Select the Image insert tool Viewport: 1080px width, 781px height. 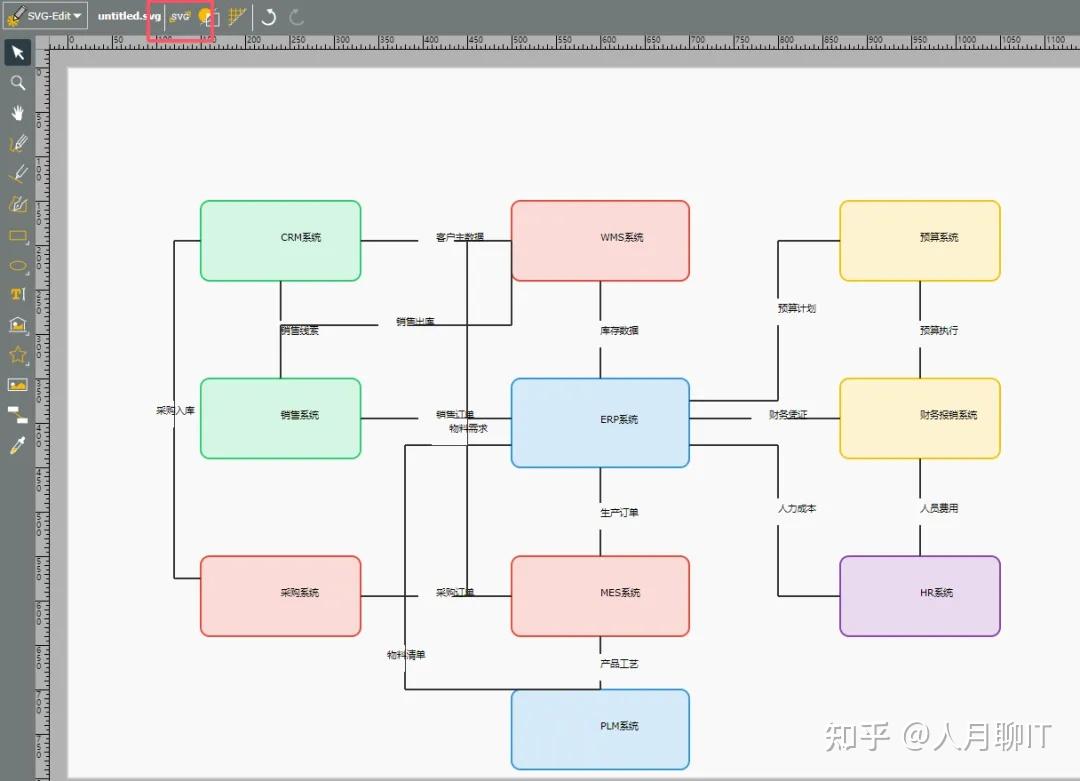(17, 386)
